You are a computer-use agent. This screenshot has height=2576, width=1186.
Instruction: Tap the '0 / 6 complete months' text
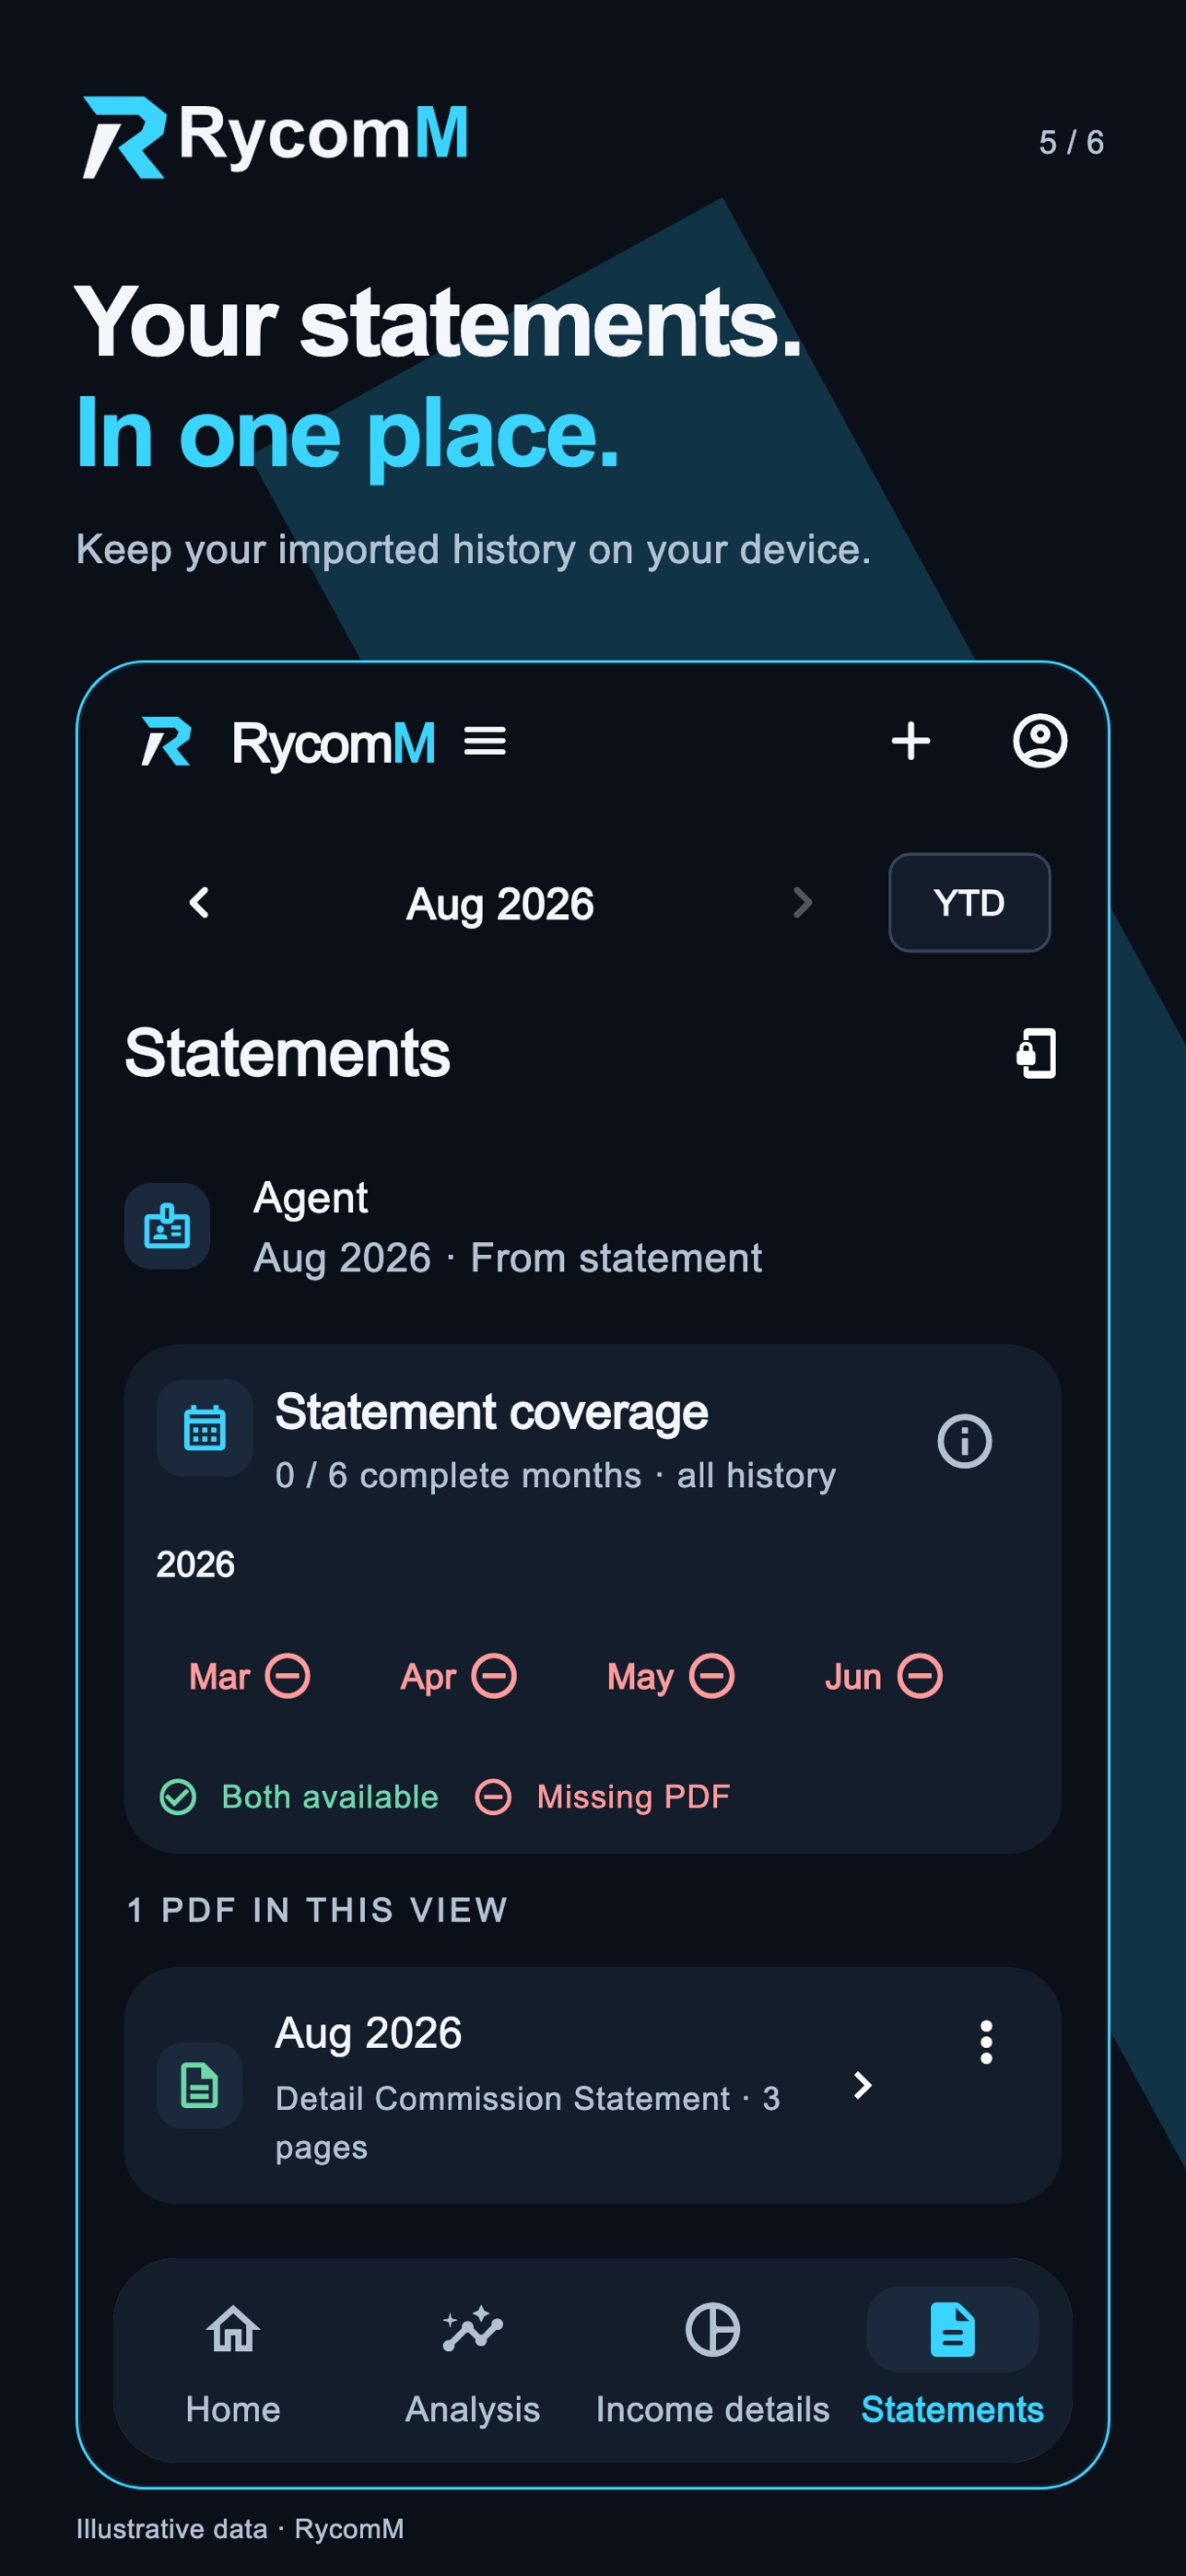[x=458, y=1475]
